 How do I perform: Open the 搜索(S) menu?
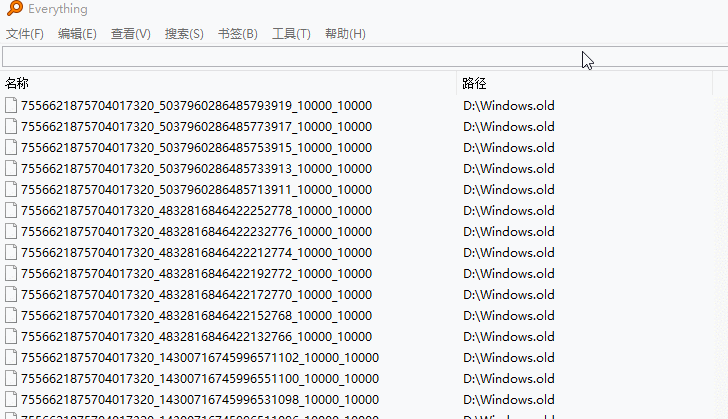point(184,34)
